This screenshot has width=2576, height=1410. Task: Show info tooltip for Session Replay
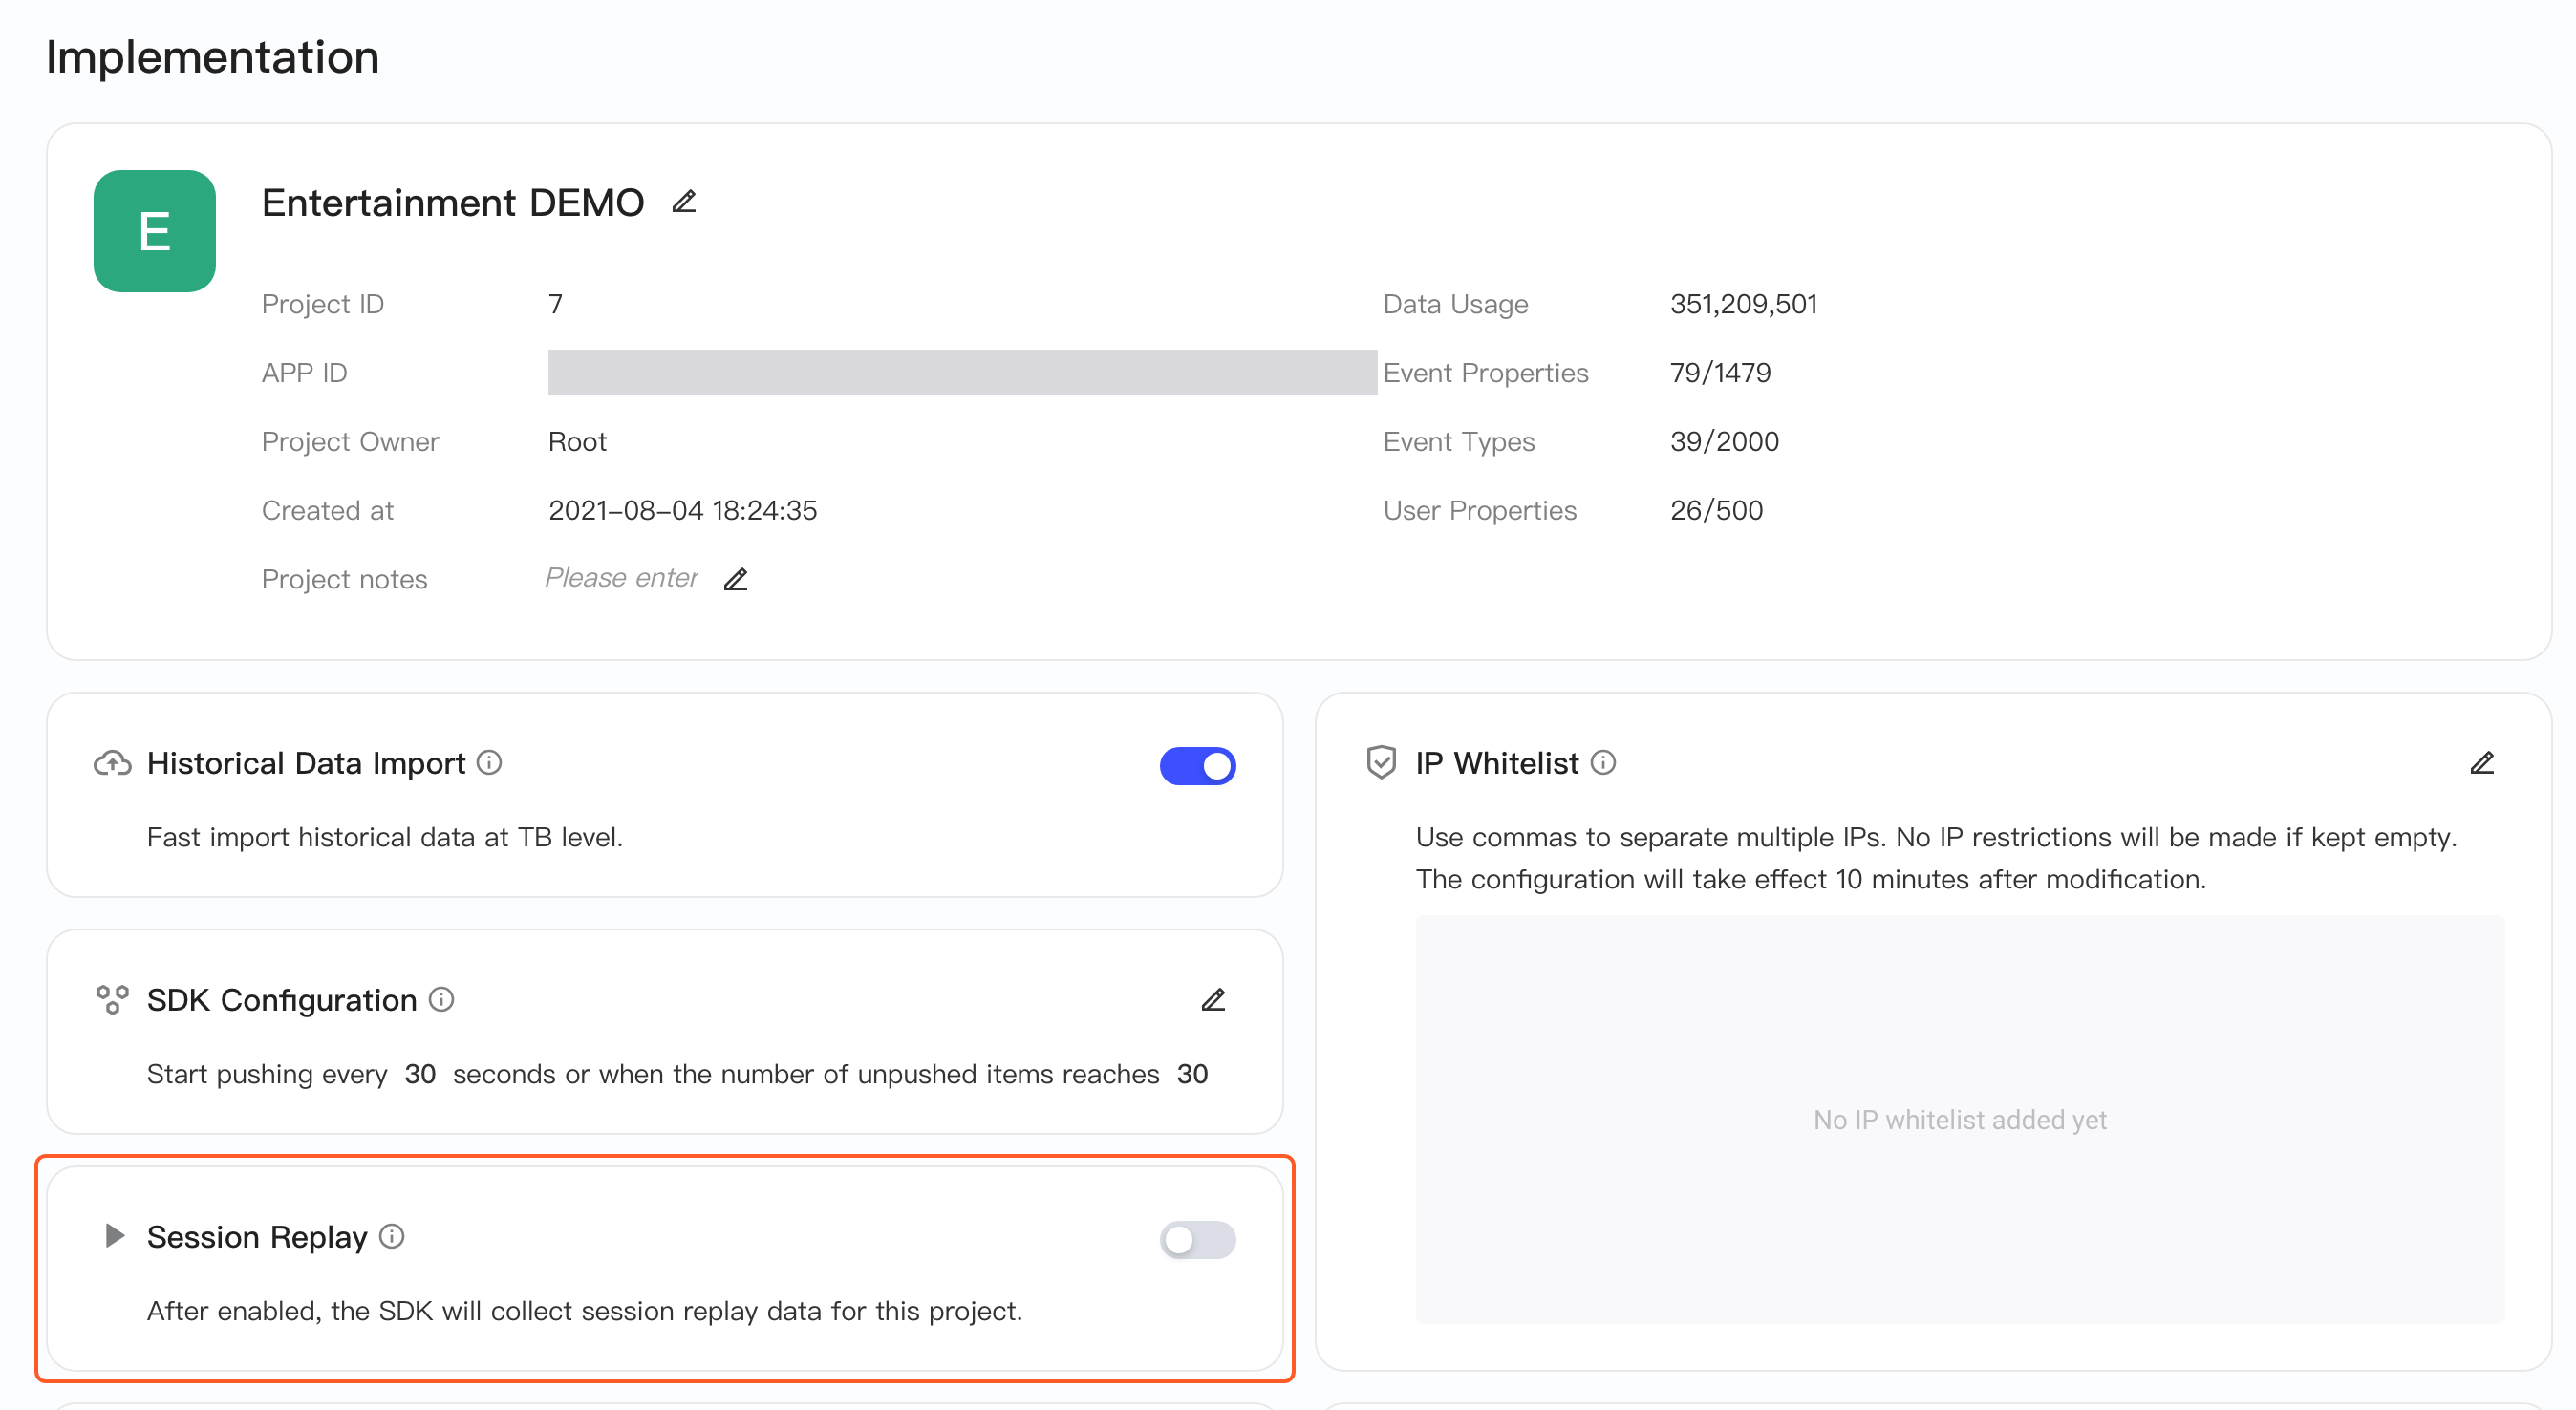pyautogui.click(x=392, y=1237)
